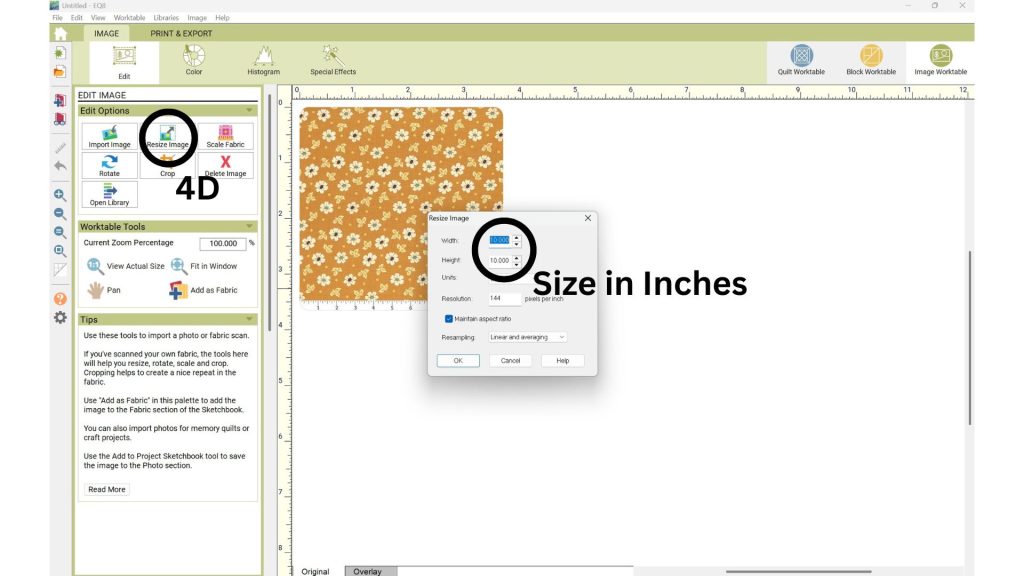Click the Import Image tool

click(x=109, y=137)
